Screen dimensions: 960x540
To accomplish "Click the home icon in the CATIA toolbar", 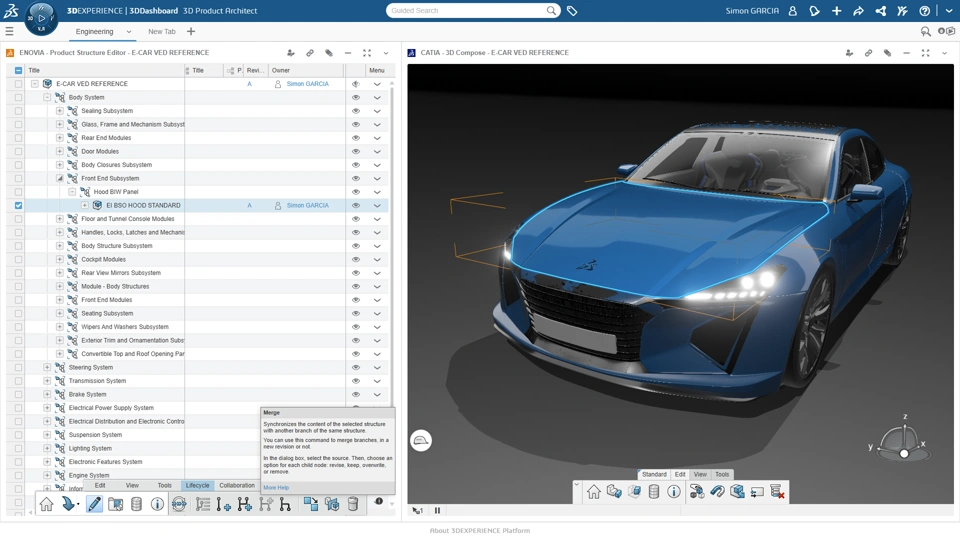I will [593, 492].
